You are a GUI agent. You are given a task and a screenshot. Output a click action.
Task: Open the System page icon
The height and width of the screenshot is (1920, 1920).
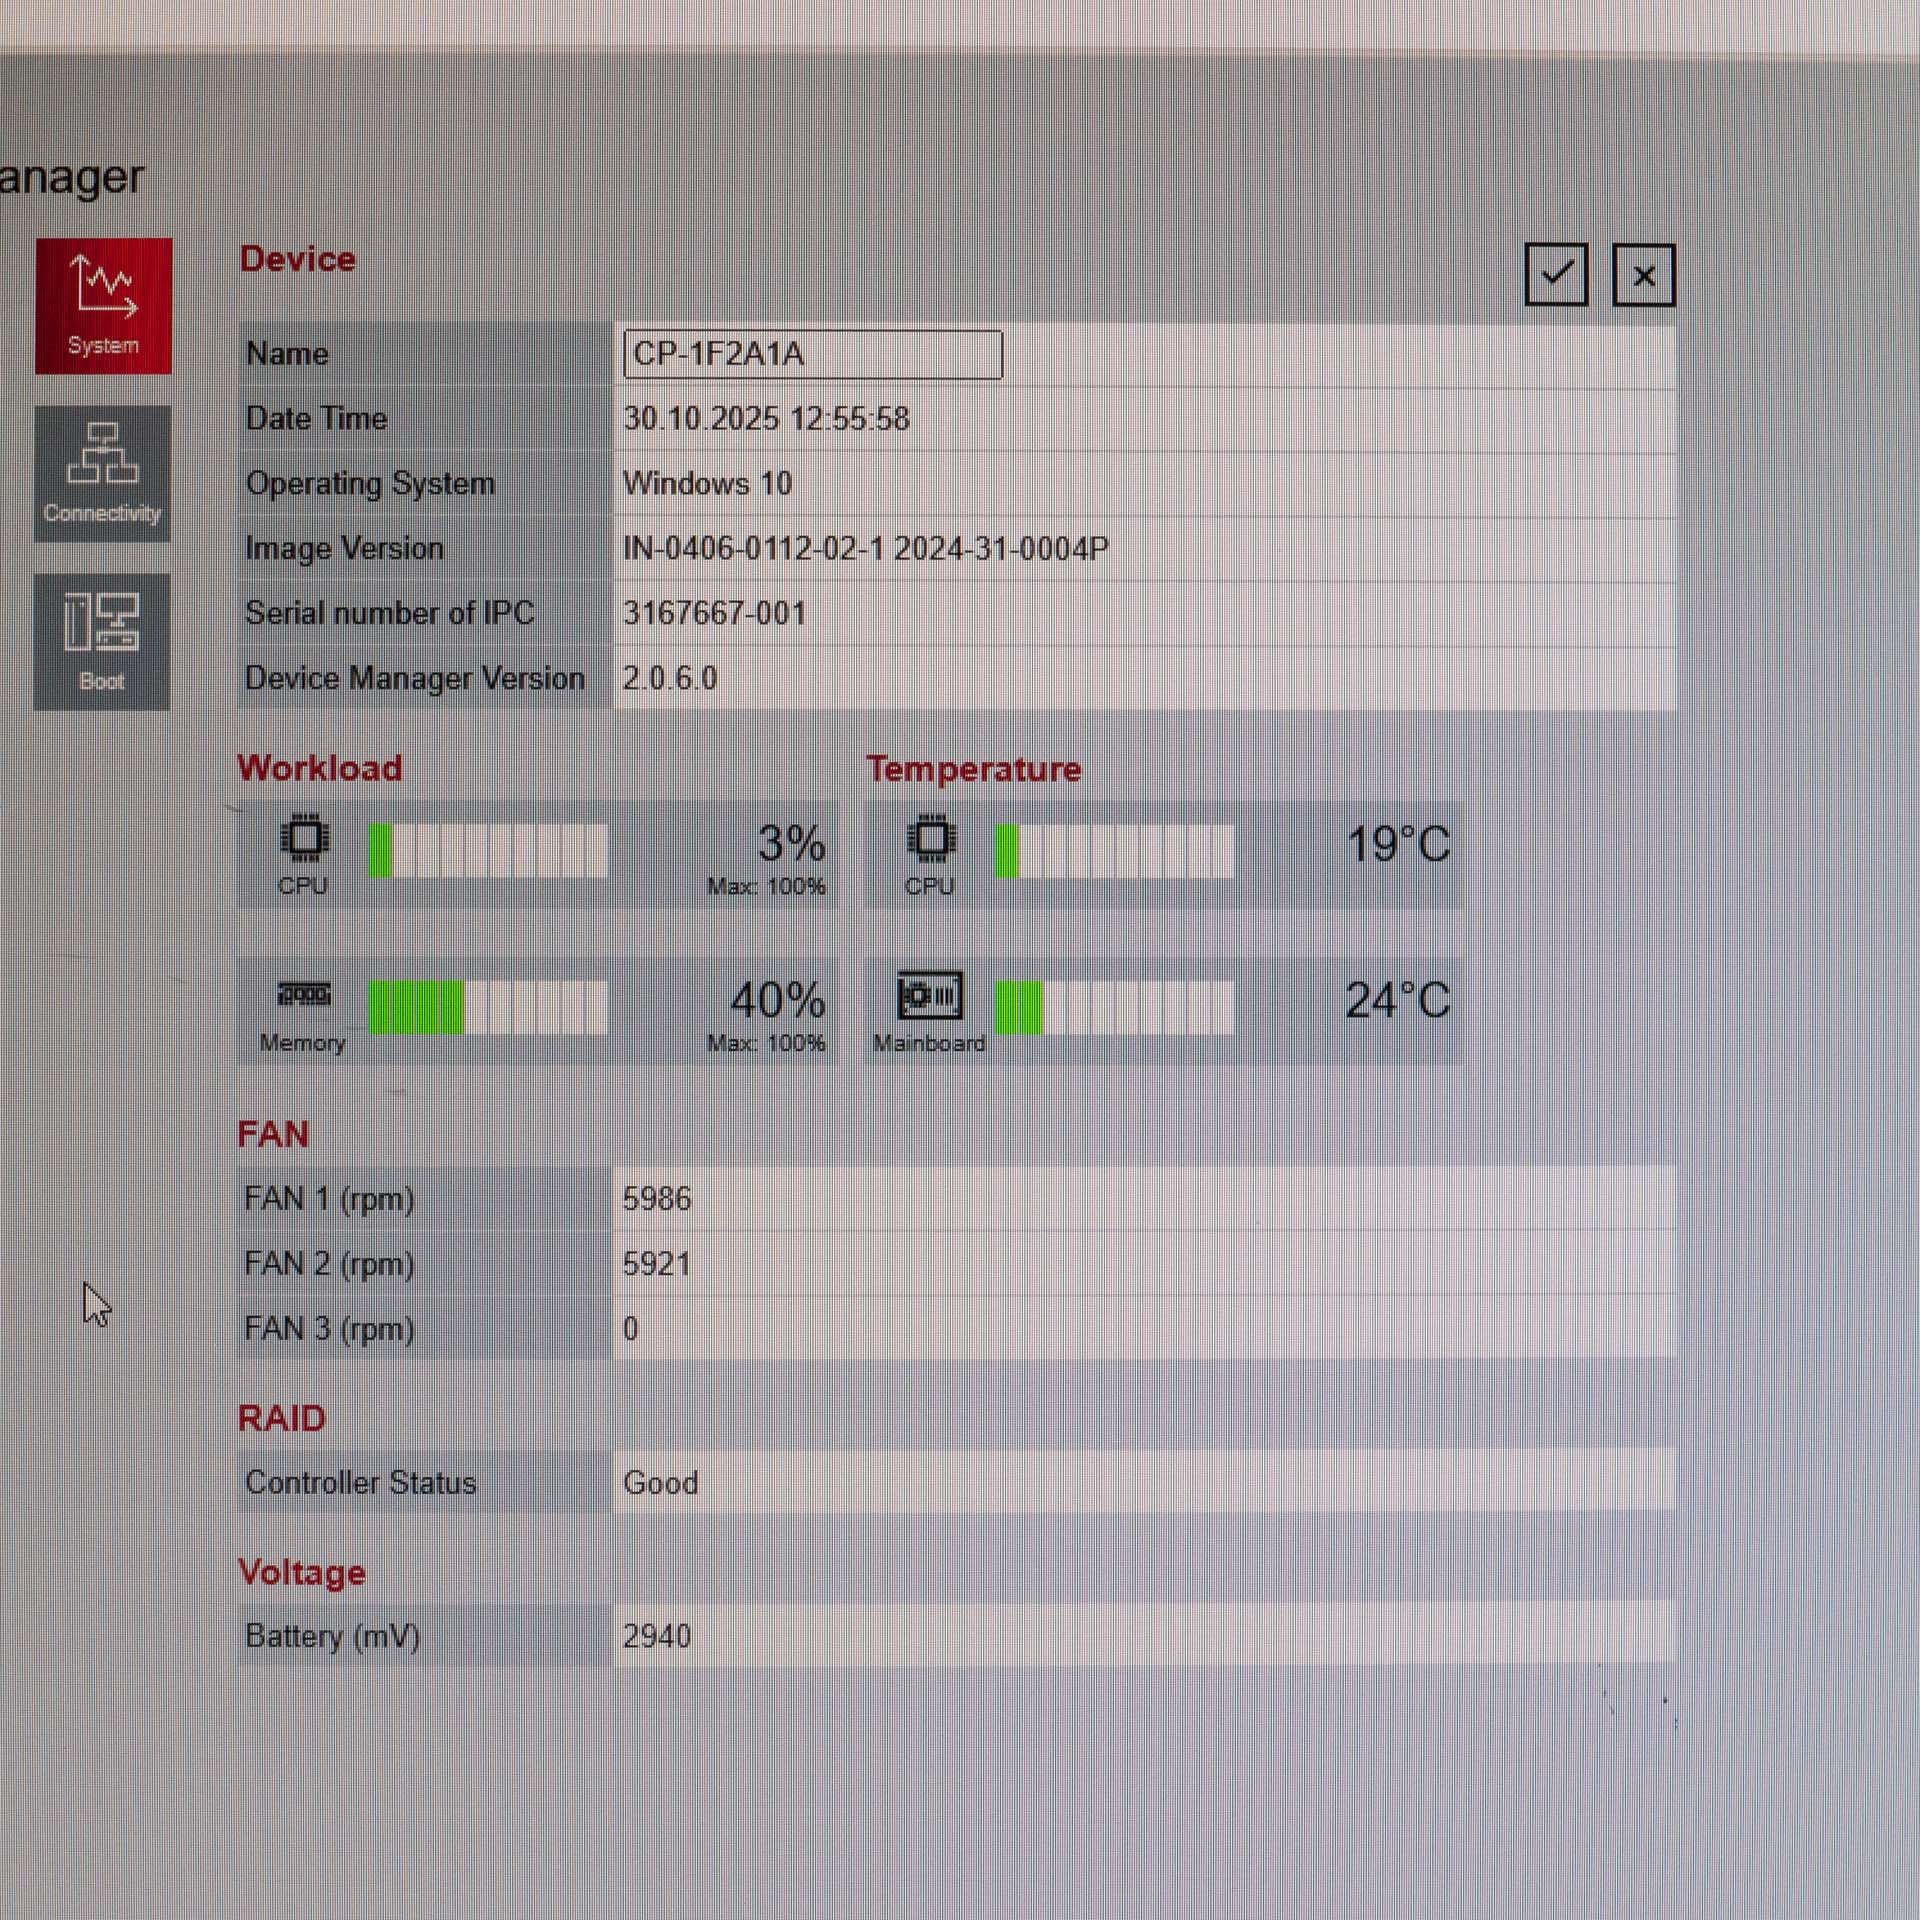click(103, 305)
